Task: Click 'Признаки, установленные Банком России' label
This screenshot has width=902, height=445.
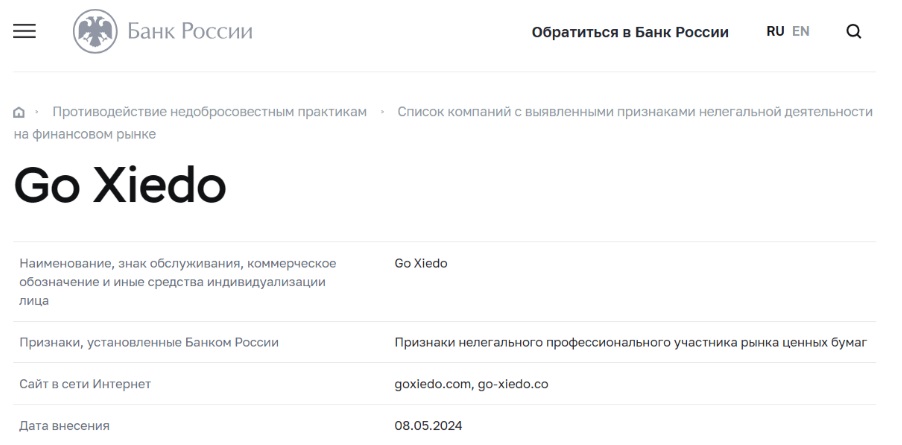Action: click(149, 343)
